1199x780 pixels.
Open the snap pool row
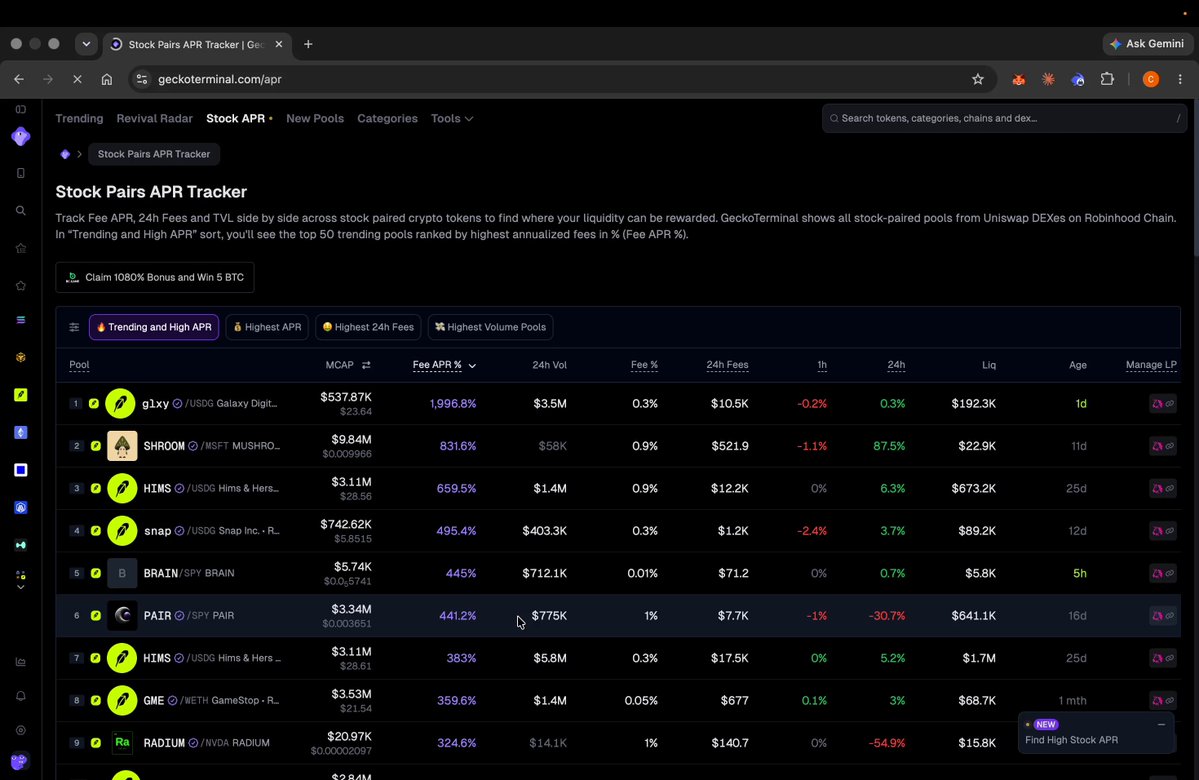618,531
